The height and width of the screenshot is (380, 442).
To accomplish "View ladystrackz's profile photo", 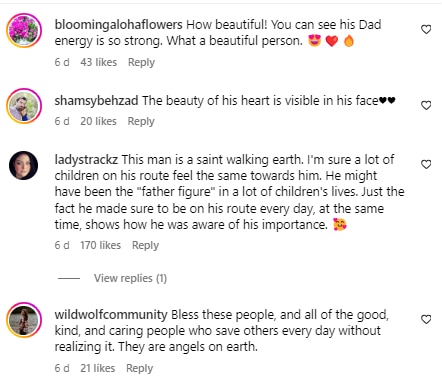I will coord(24,165).
